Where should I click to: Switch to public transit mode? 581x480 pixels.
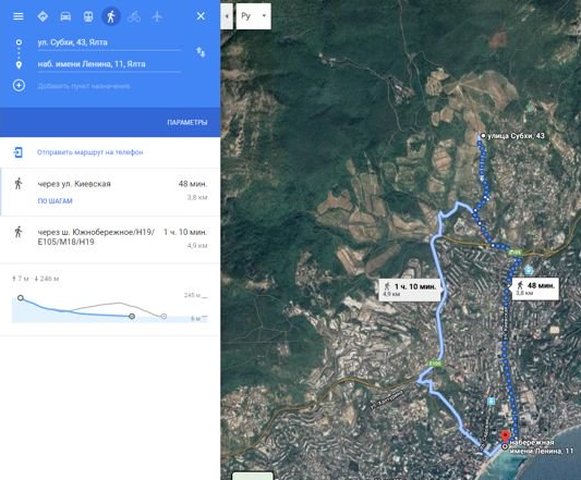pos(88,16)
